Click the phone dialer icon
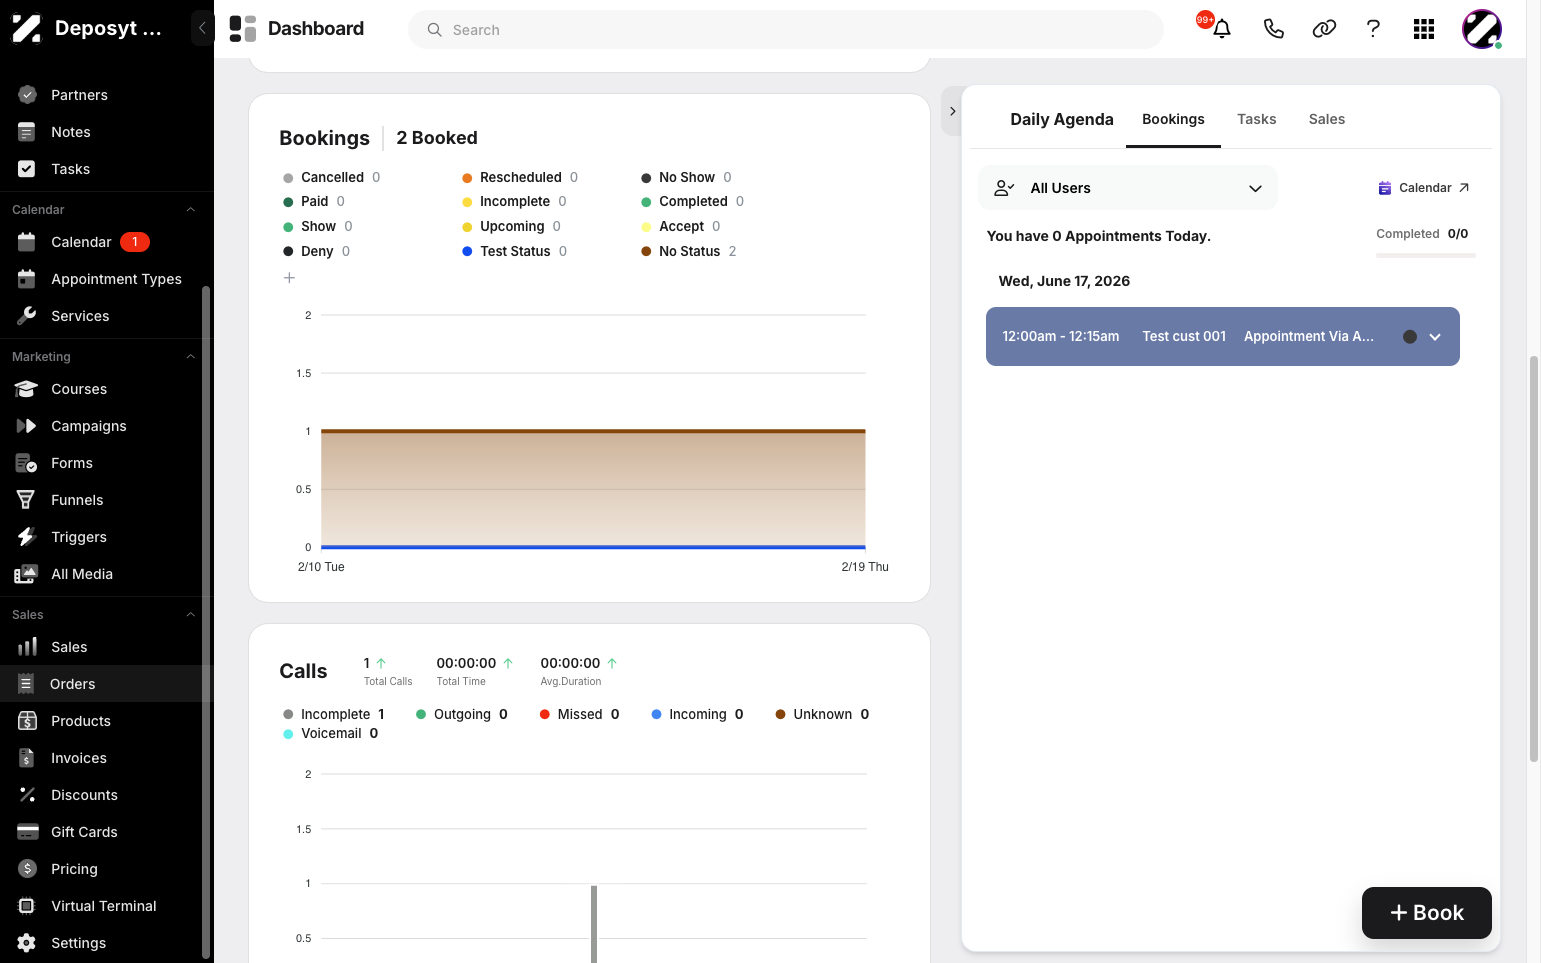The width and height of the screenshot is (1541, 963). tap(1273, 29)
